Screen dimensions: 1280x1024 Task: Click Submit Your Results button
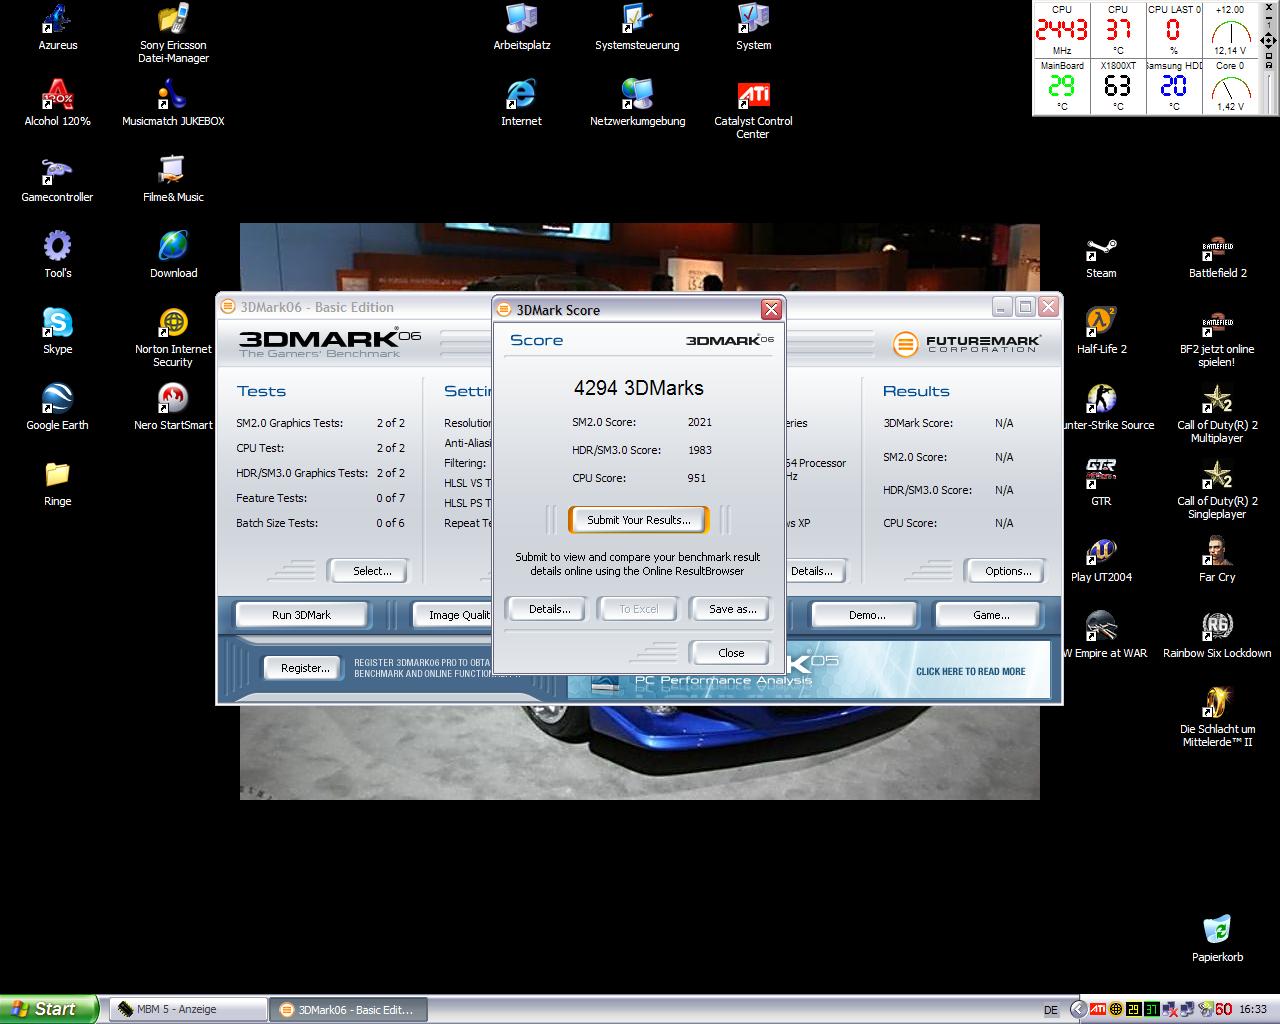coord(638,520)
